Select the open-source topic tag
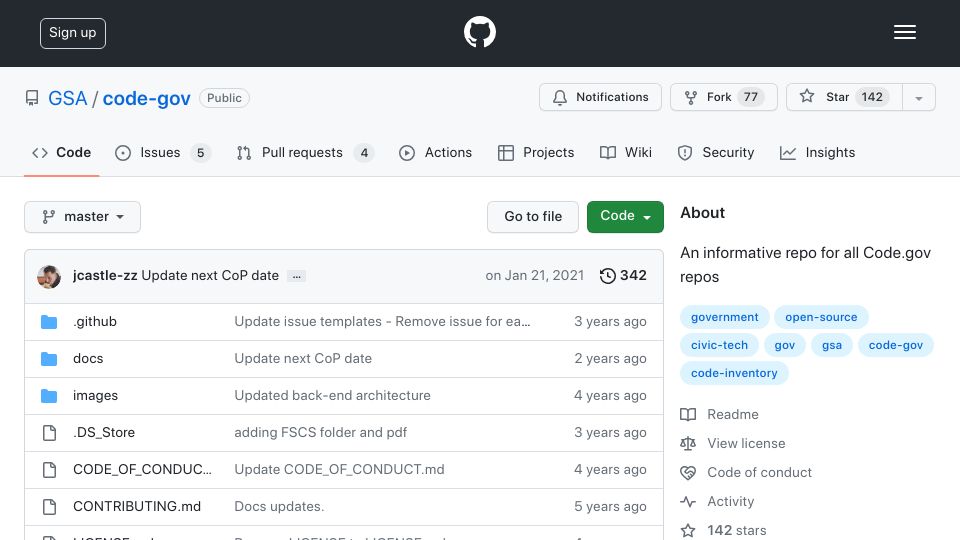This screenshot has height=540, width=960. click(821, 317)
